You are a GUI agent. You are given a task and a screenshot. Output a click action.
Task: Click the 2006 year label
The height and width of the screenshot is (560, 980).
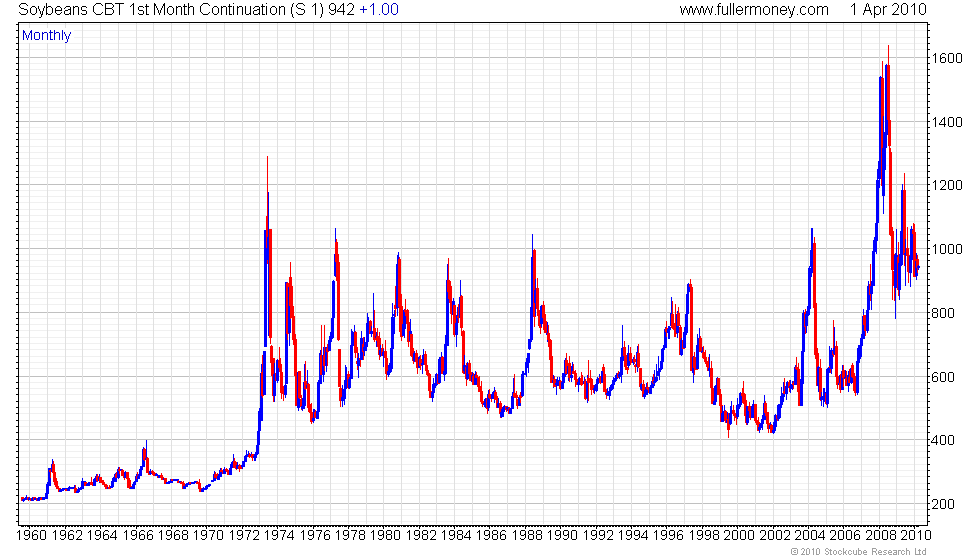click(x=845, y=536)
